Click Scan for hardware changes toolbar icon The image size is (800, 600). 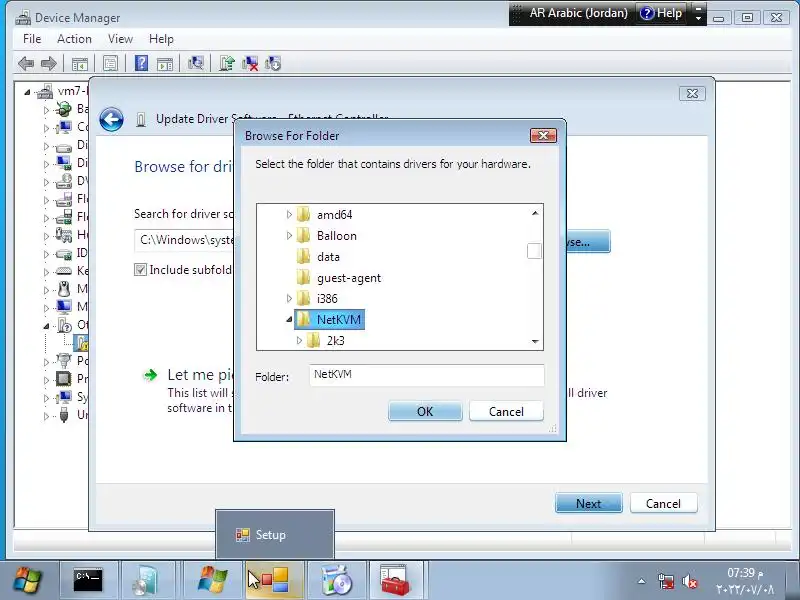[x=195, y=63]
